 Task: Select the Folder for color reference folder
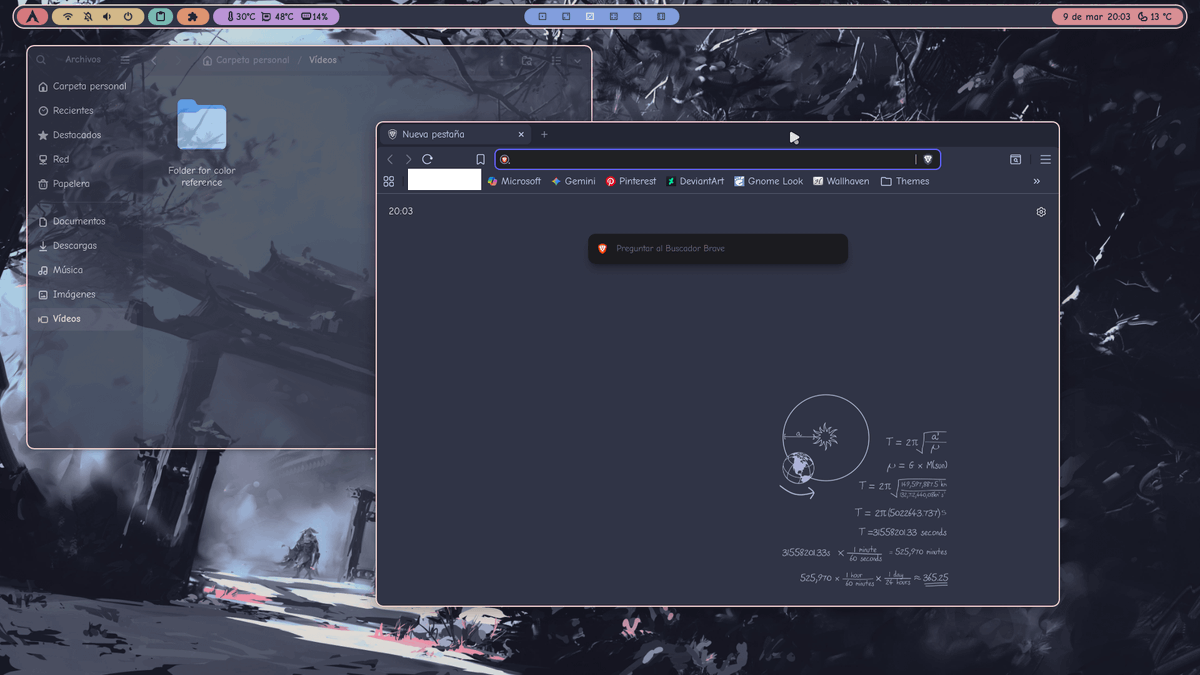[x=202, y=143]
